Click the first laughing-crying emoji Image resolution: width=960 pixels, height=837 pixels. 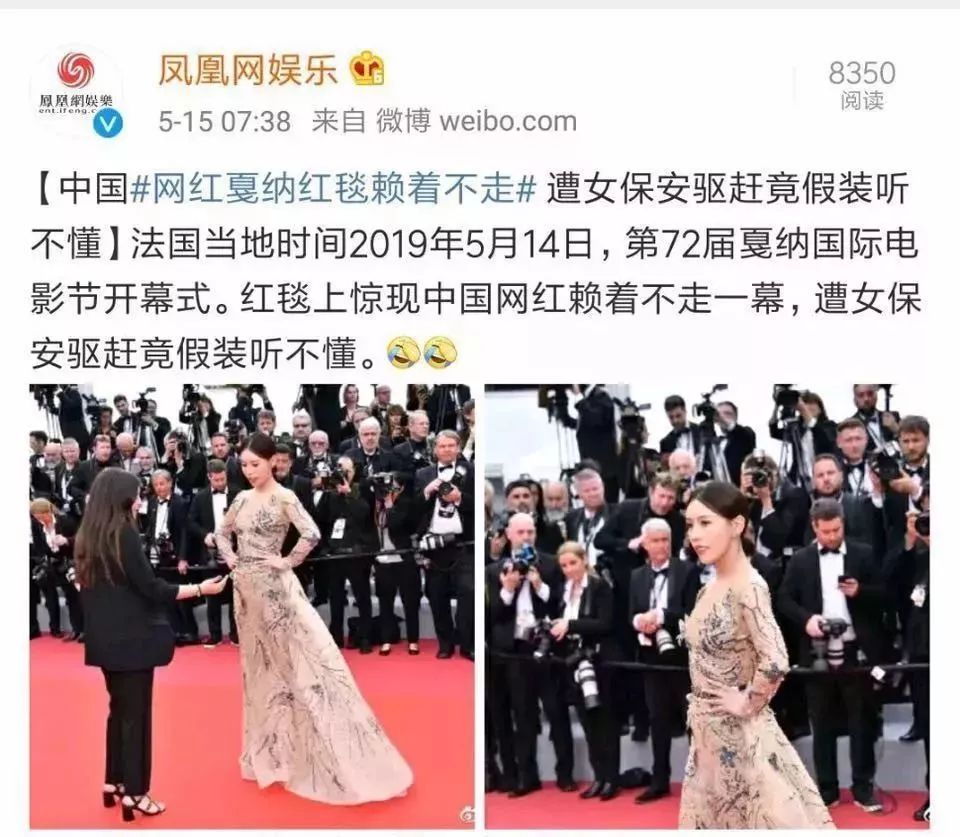point(403,353)
